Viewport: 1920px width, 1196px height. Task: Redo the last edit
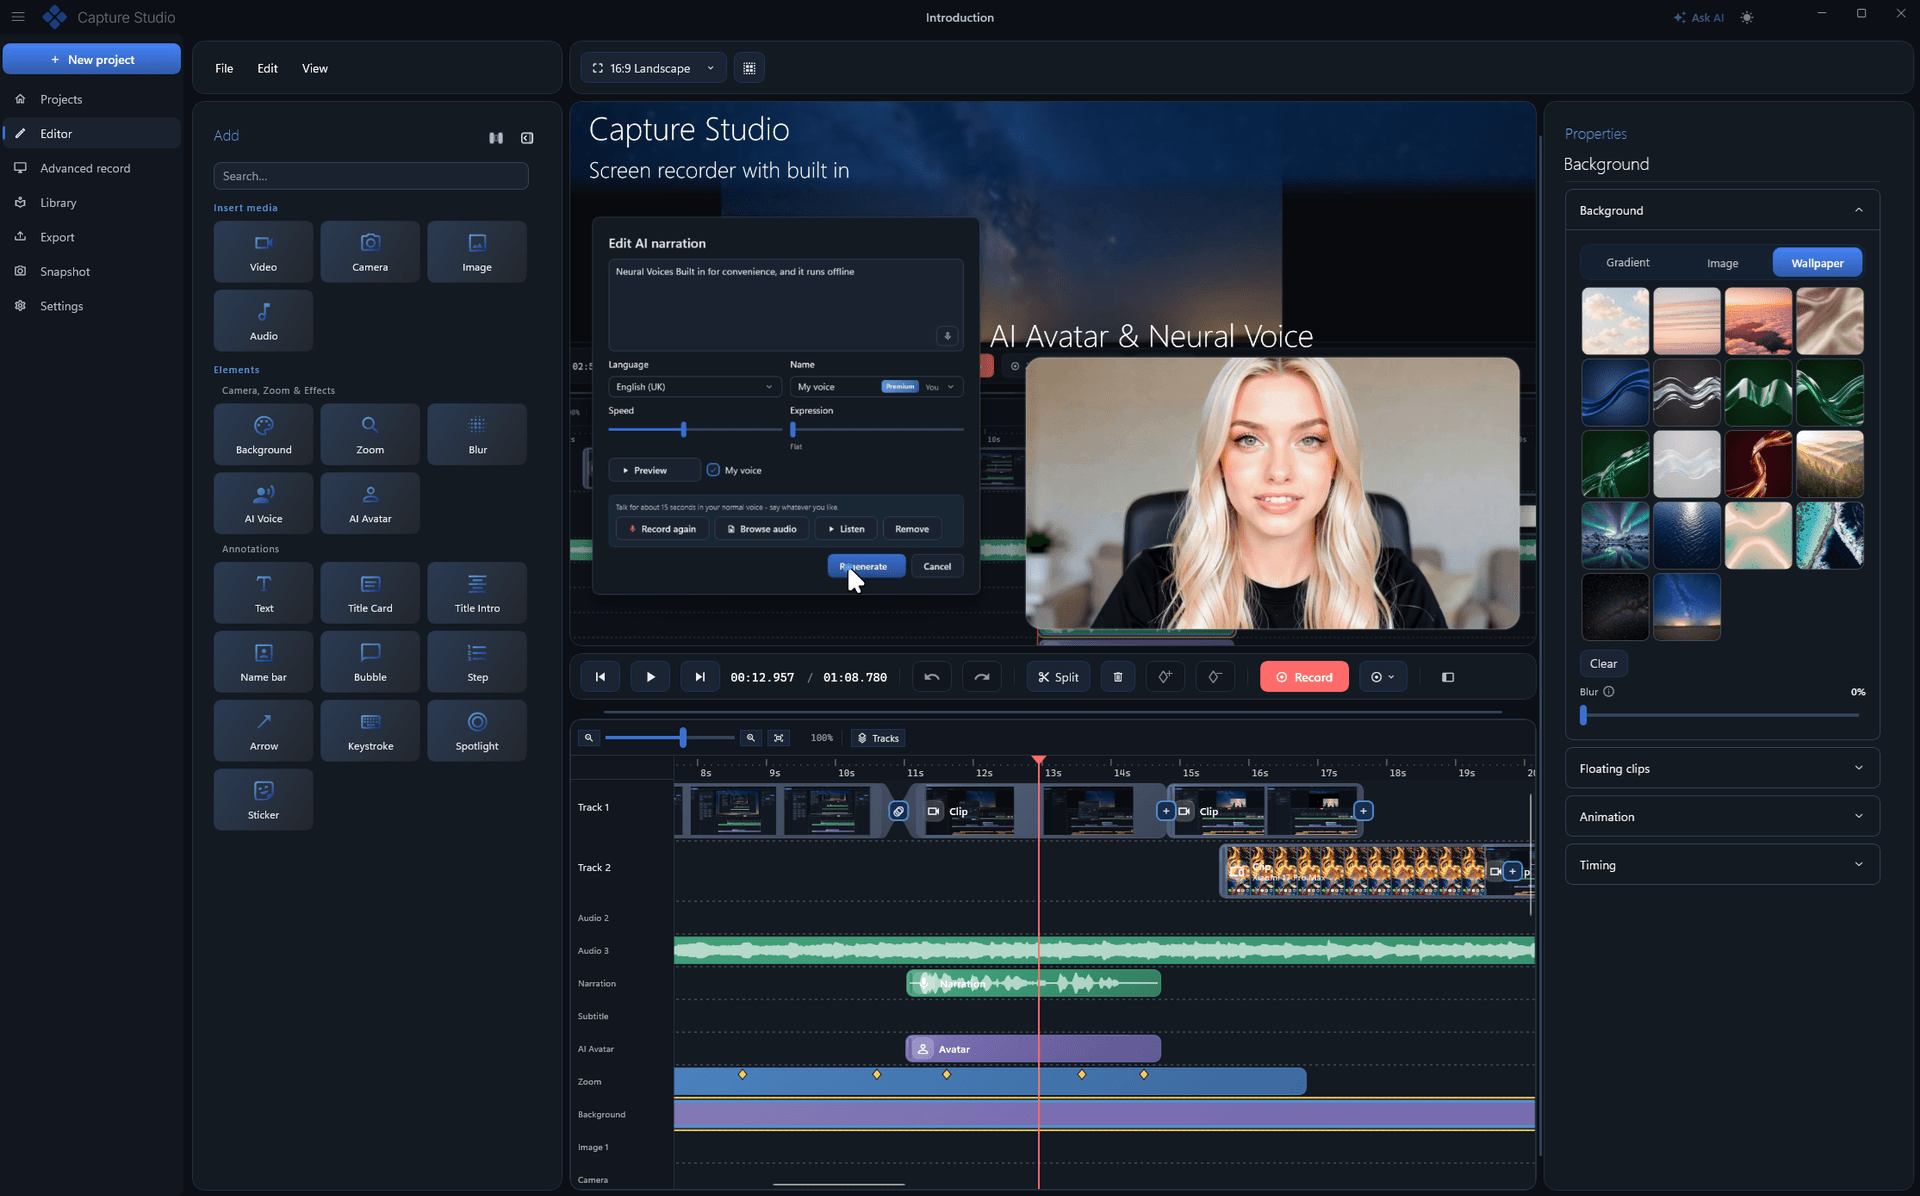click(982, 677)
